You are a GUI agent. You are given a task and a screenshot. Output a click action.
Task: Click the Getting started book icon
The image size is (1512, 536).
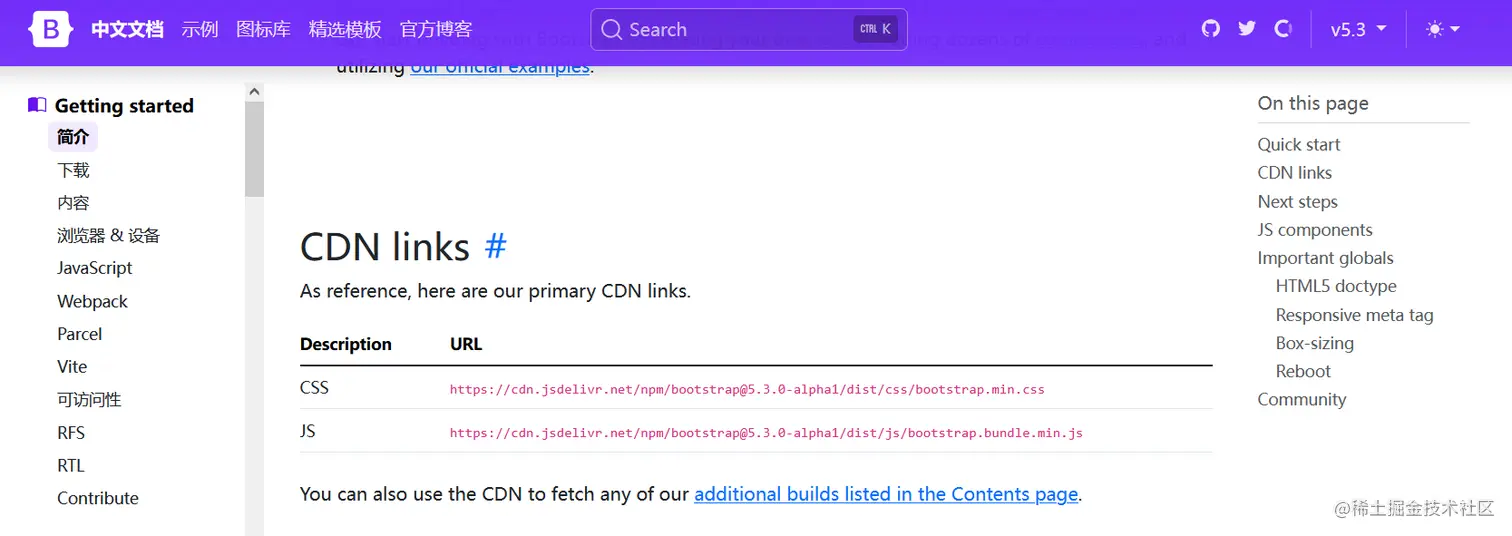tap(37, 105)
